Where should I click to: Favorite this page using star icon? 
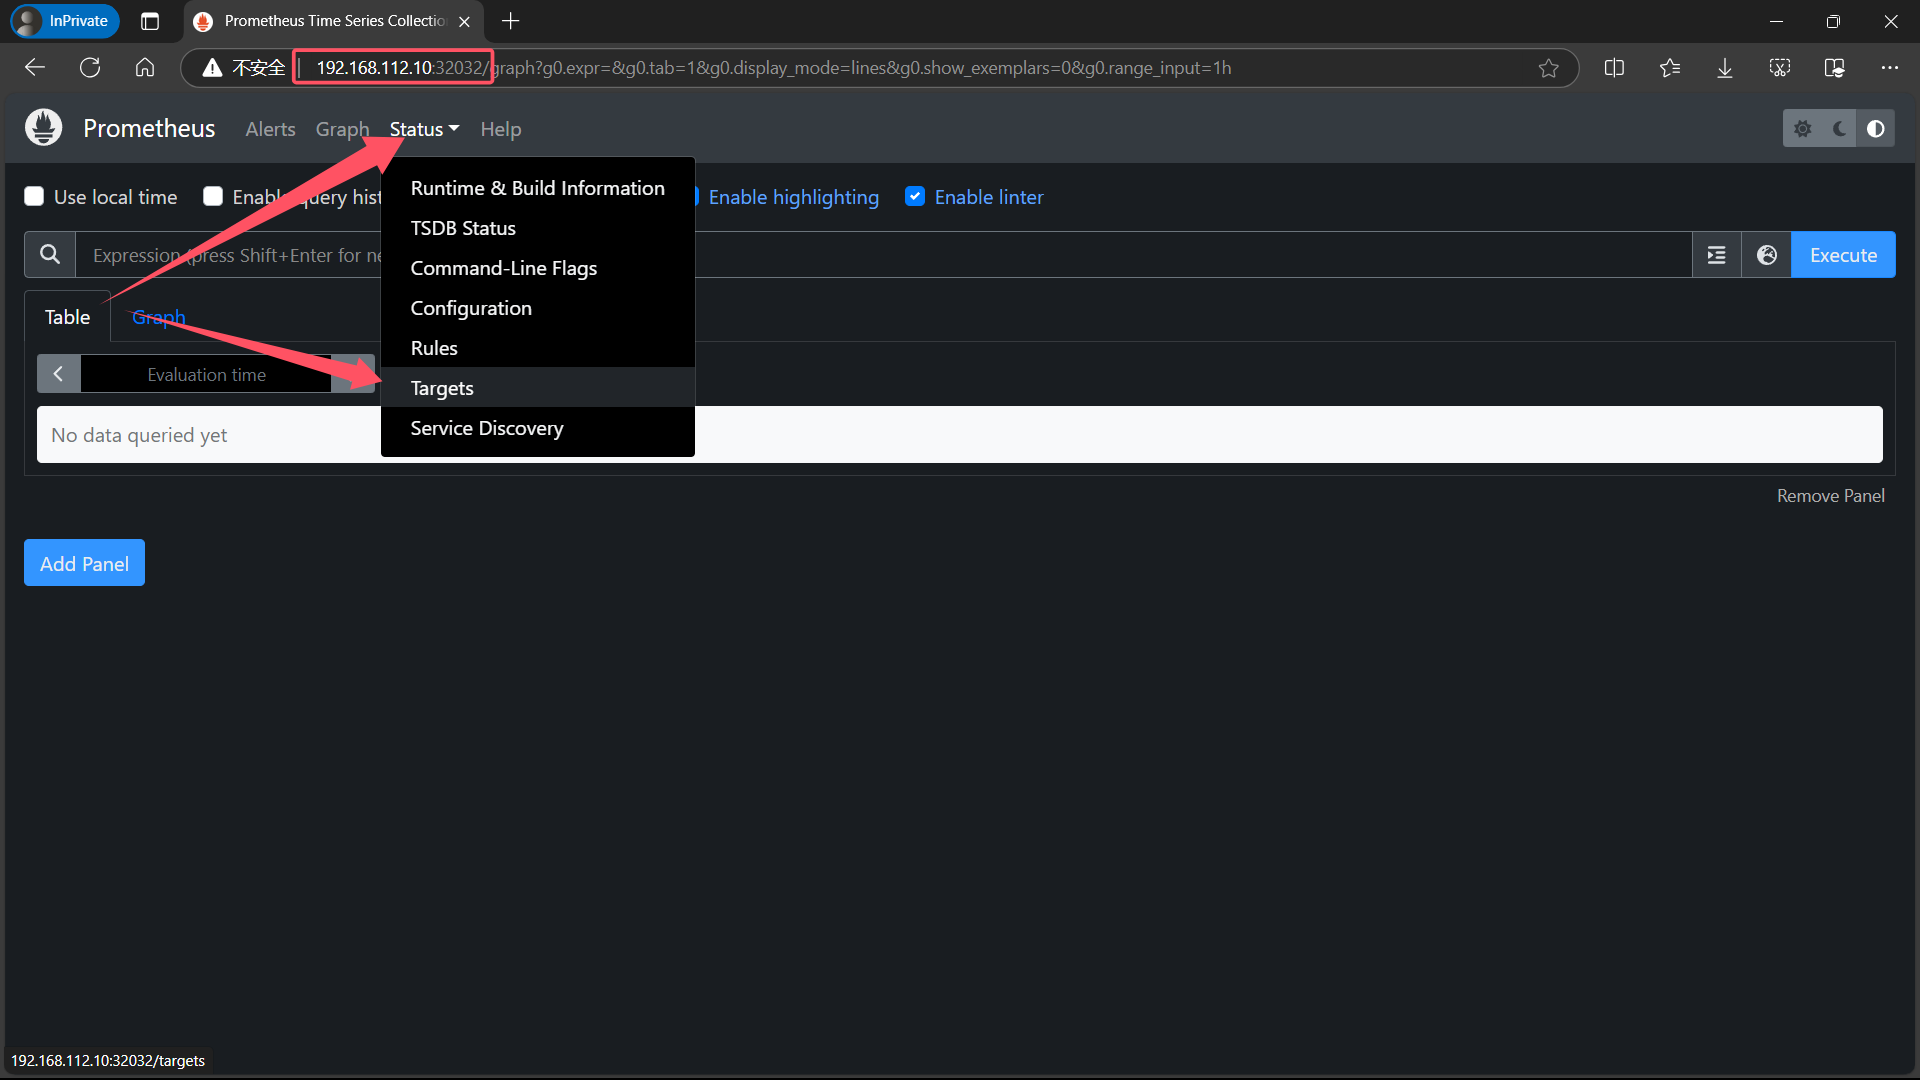1548,68
